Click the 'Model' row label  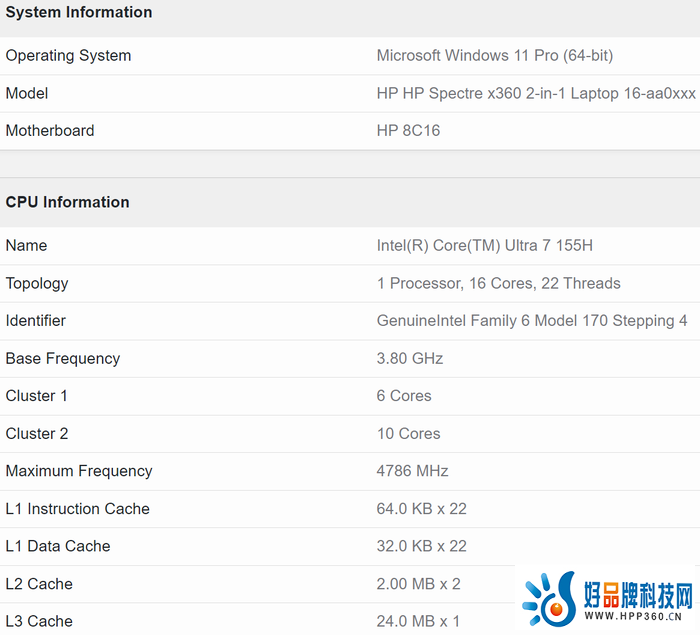pyautogui.click(x=27, y=93)
